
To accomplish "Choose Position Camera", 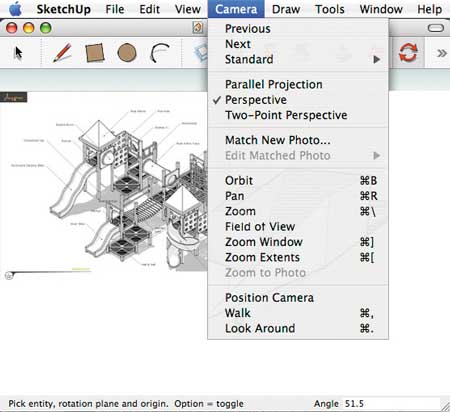I will point(298,298).
